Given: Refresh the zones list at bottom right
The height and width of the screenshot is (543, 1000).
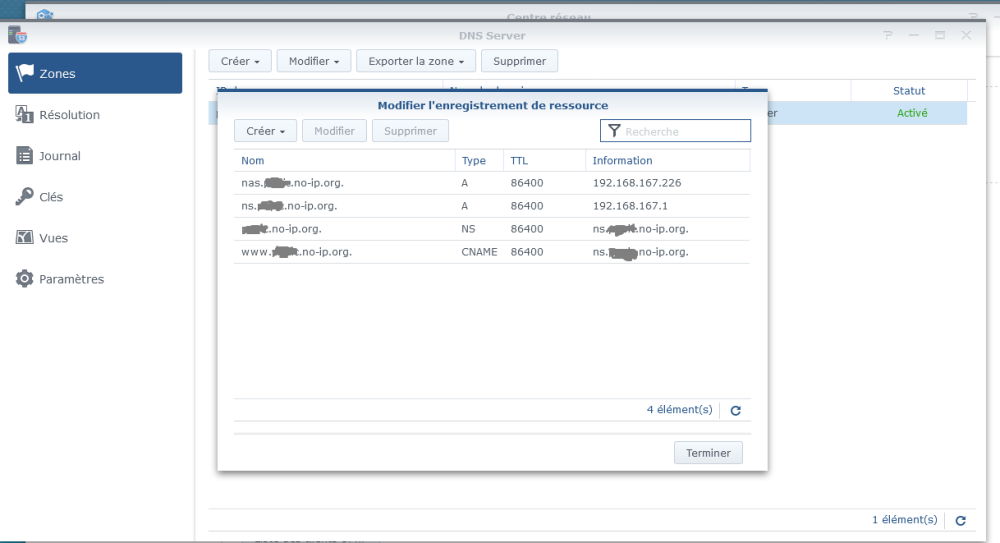Looking at the screenshot, I should [960, 520].
